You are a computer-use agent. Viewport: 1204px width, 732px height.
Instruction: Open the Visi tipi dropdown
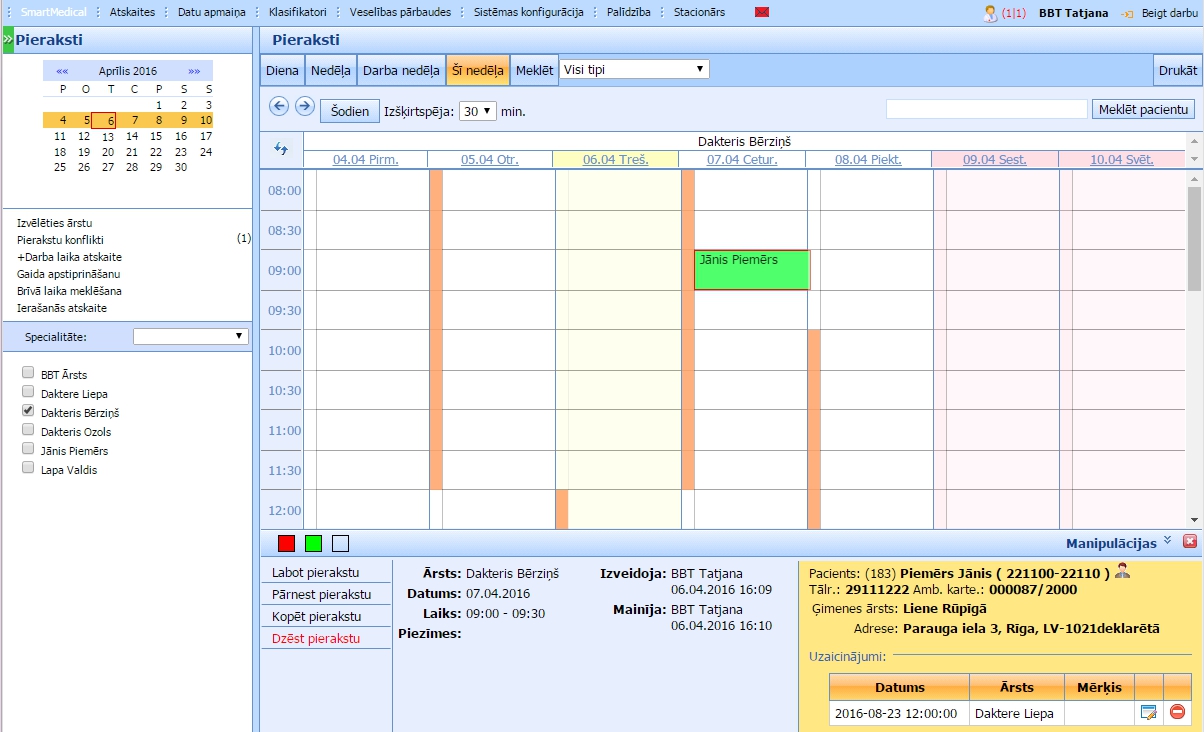click(634, 70)
